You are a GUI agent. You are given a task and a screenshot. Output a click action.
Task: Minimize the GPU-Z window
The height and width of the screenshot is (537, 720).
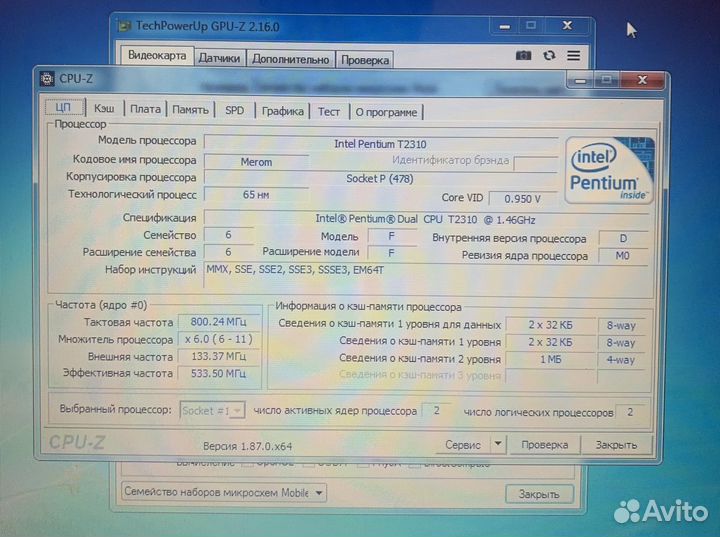[505, 27]
